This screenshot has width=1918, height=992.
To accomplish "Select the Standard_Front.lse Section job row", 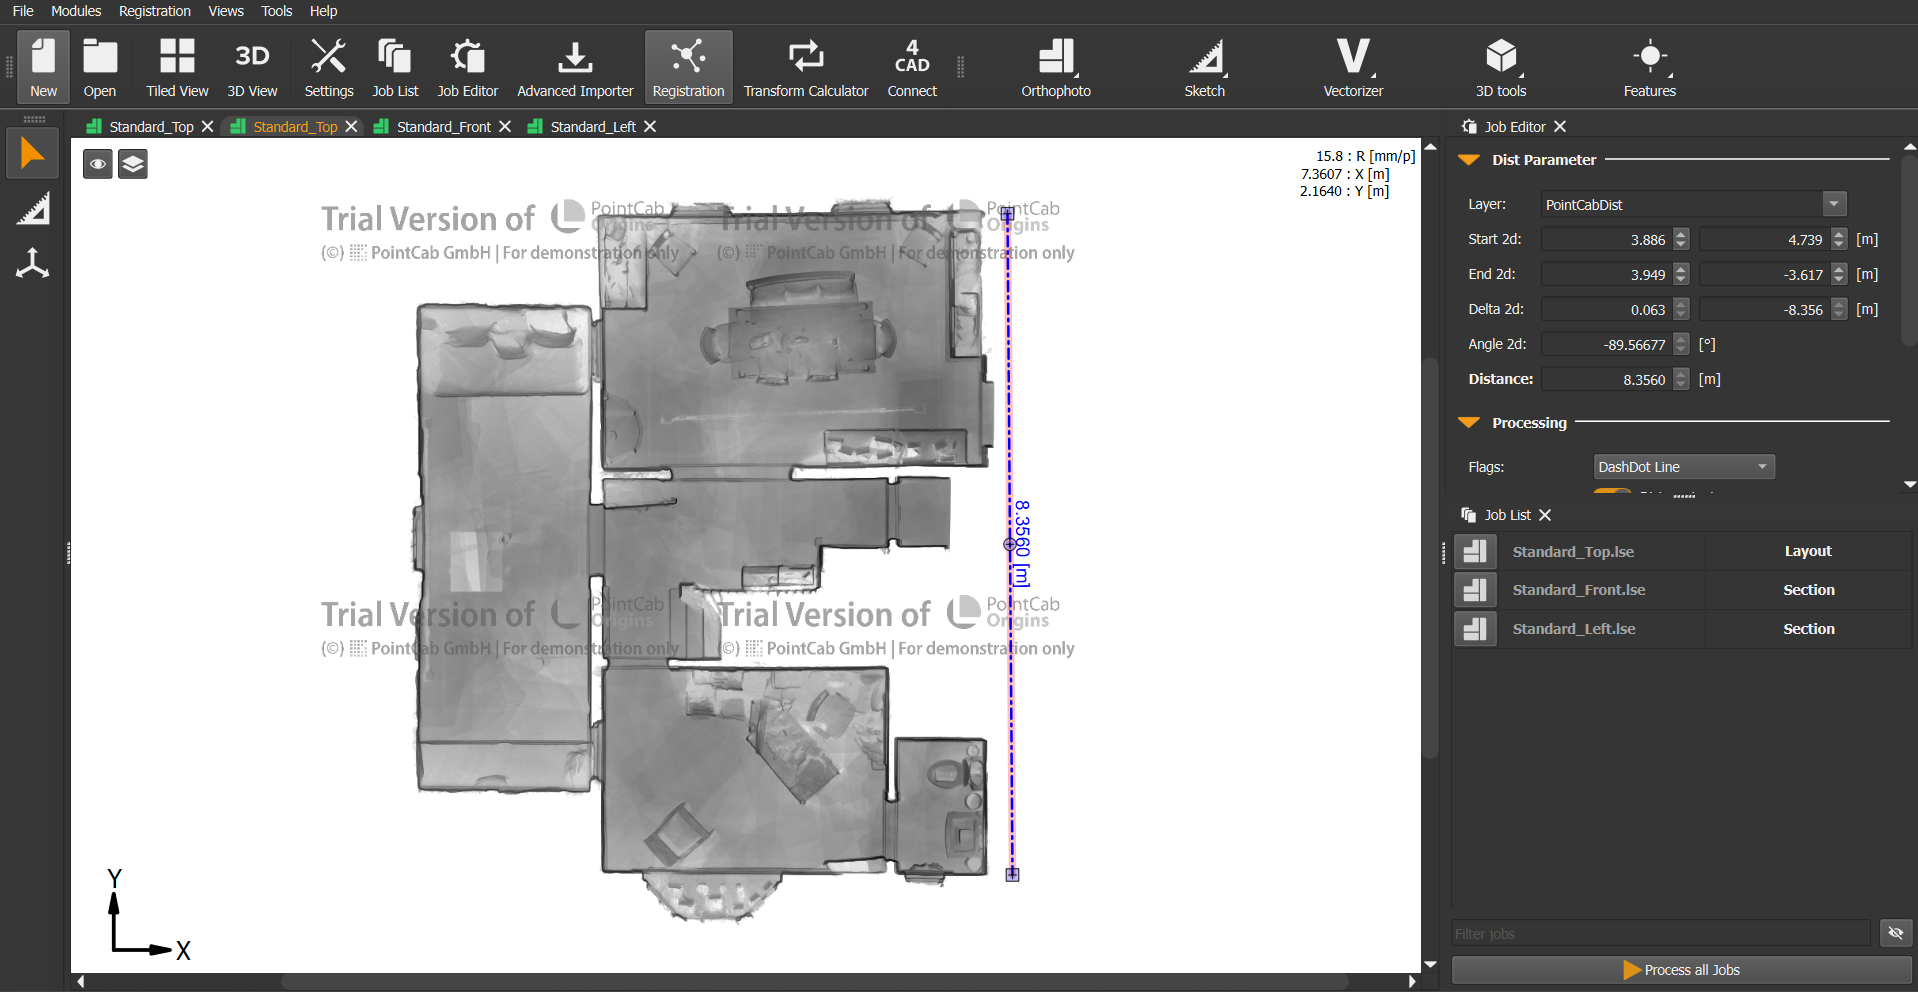I will point(1682,590).
